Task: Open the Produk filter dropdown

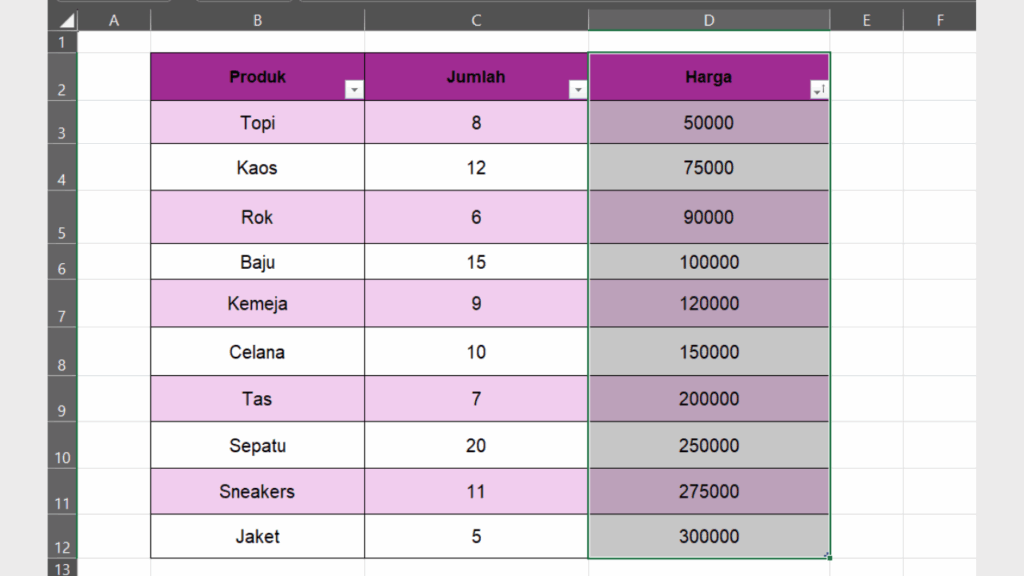Action: 354,90
